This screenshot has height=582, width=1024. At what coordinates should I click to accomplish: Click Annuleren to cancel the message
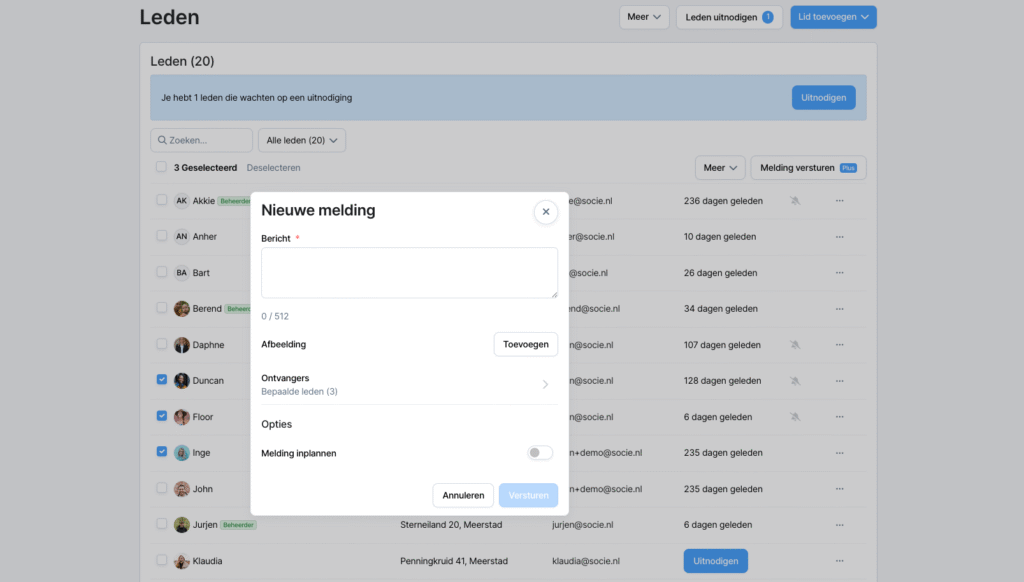pos(463,495)
